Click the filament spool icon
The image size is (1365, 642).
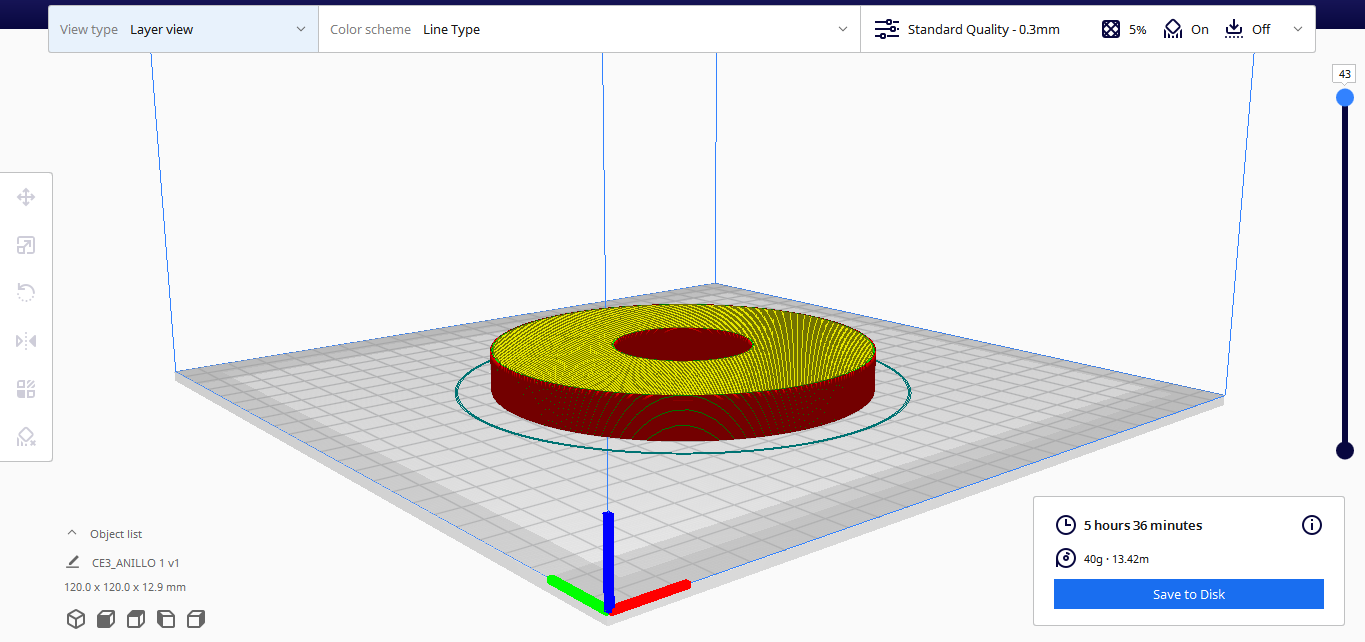(x=1066, y=559)
